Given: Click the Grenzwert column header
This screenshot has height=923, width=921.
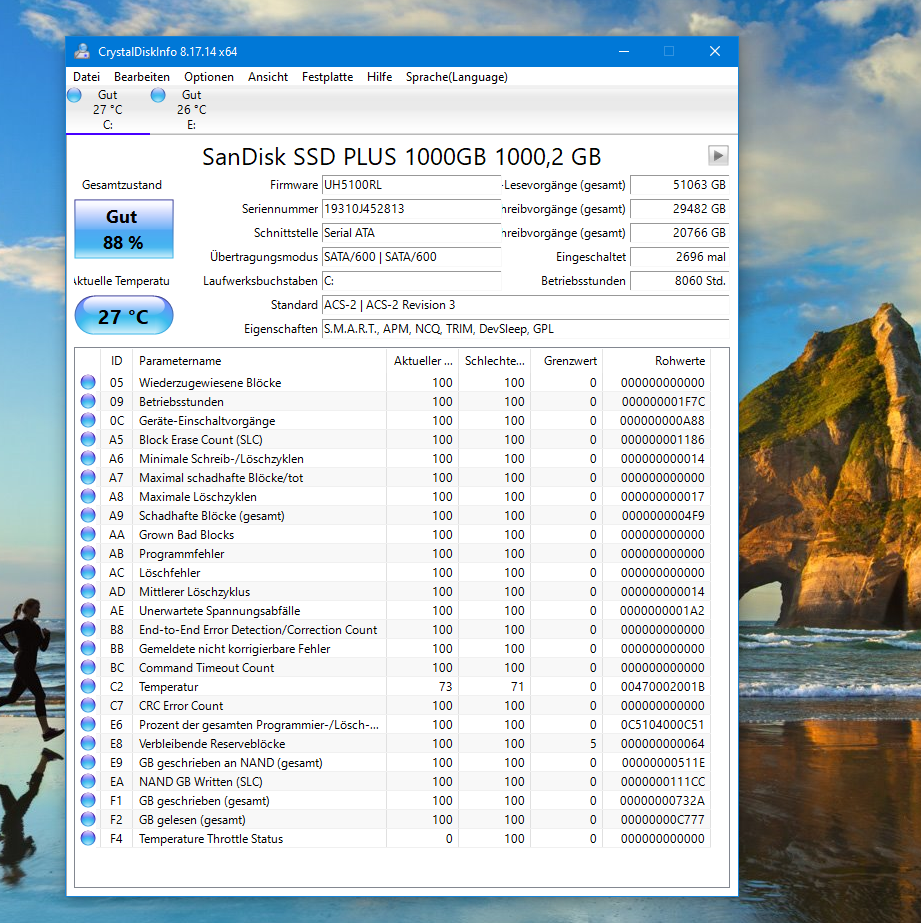Looking at the screenshot, I should click(x=567, y=361).
